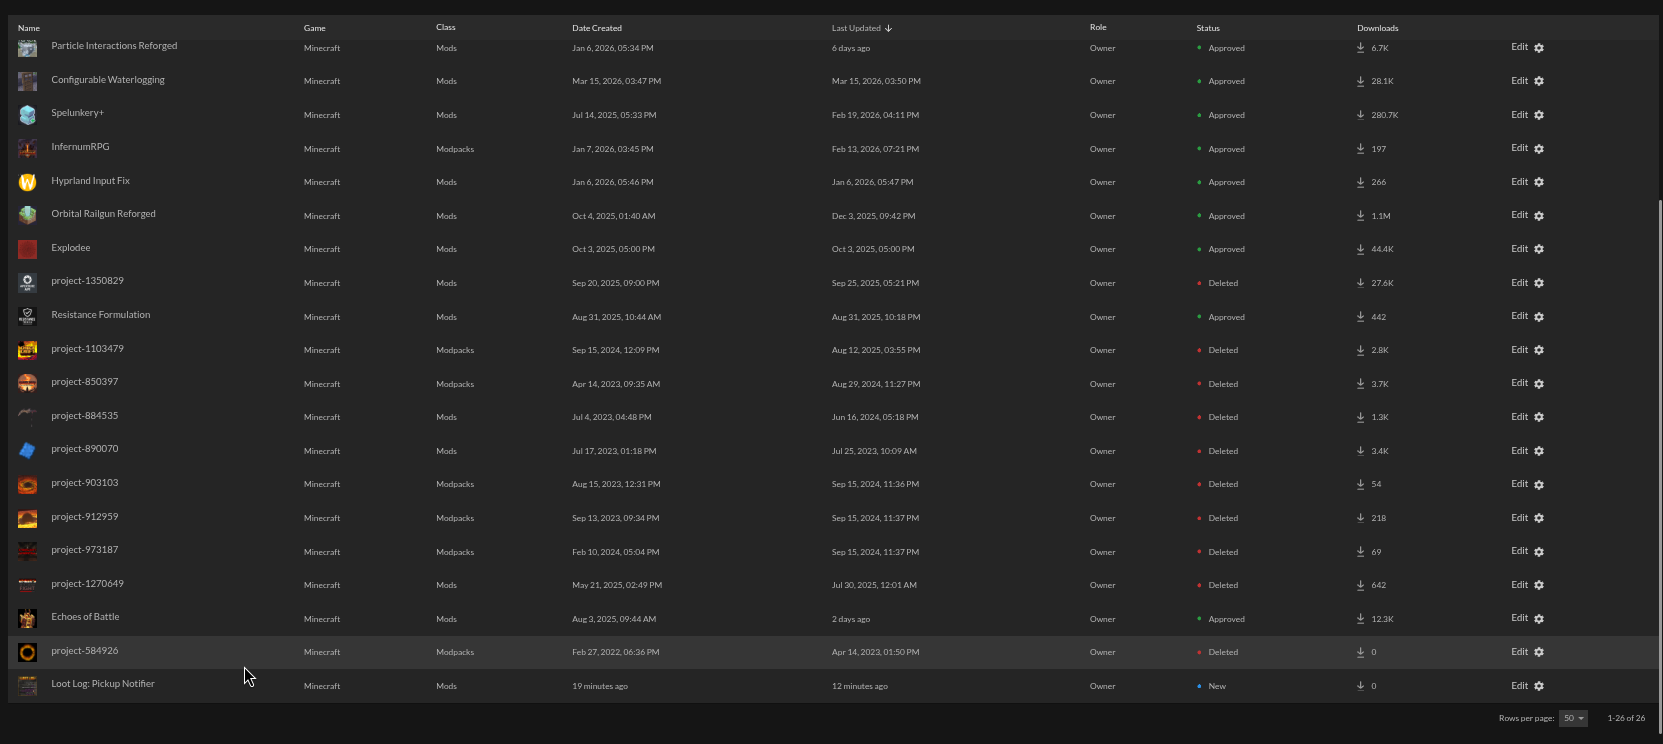Select project-903103 name
This screenshot has height=744, width=1663.
[x=85, y=483]
